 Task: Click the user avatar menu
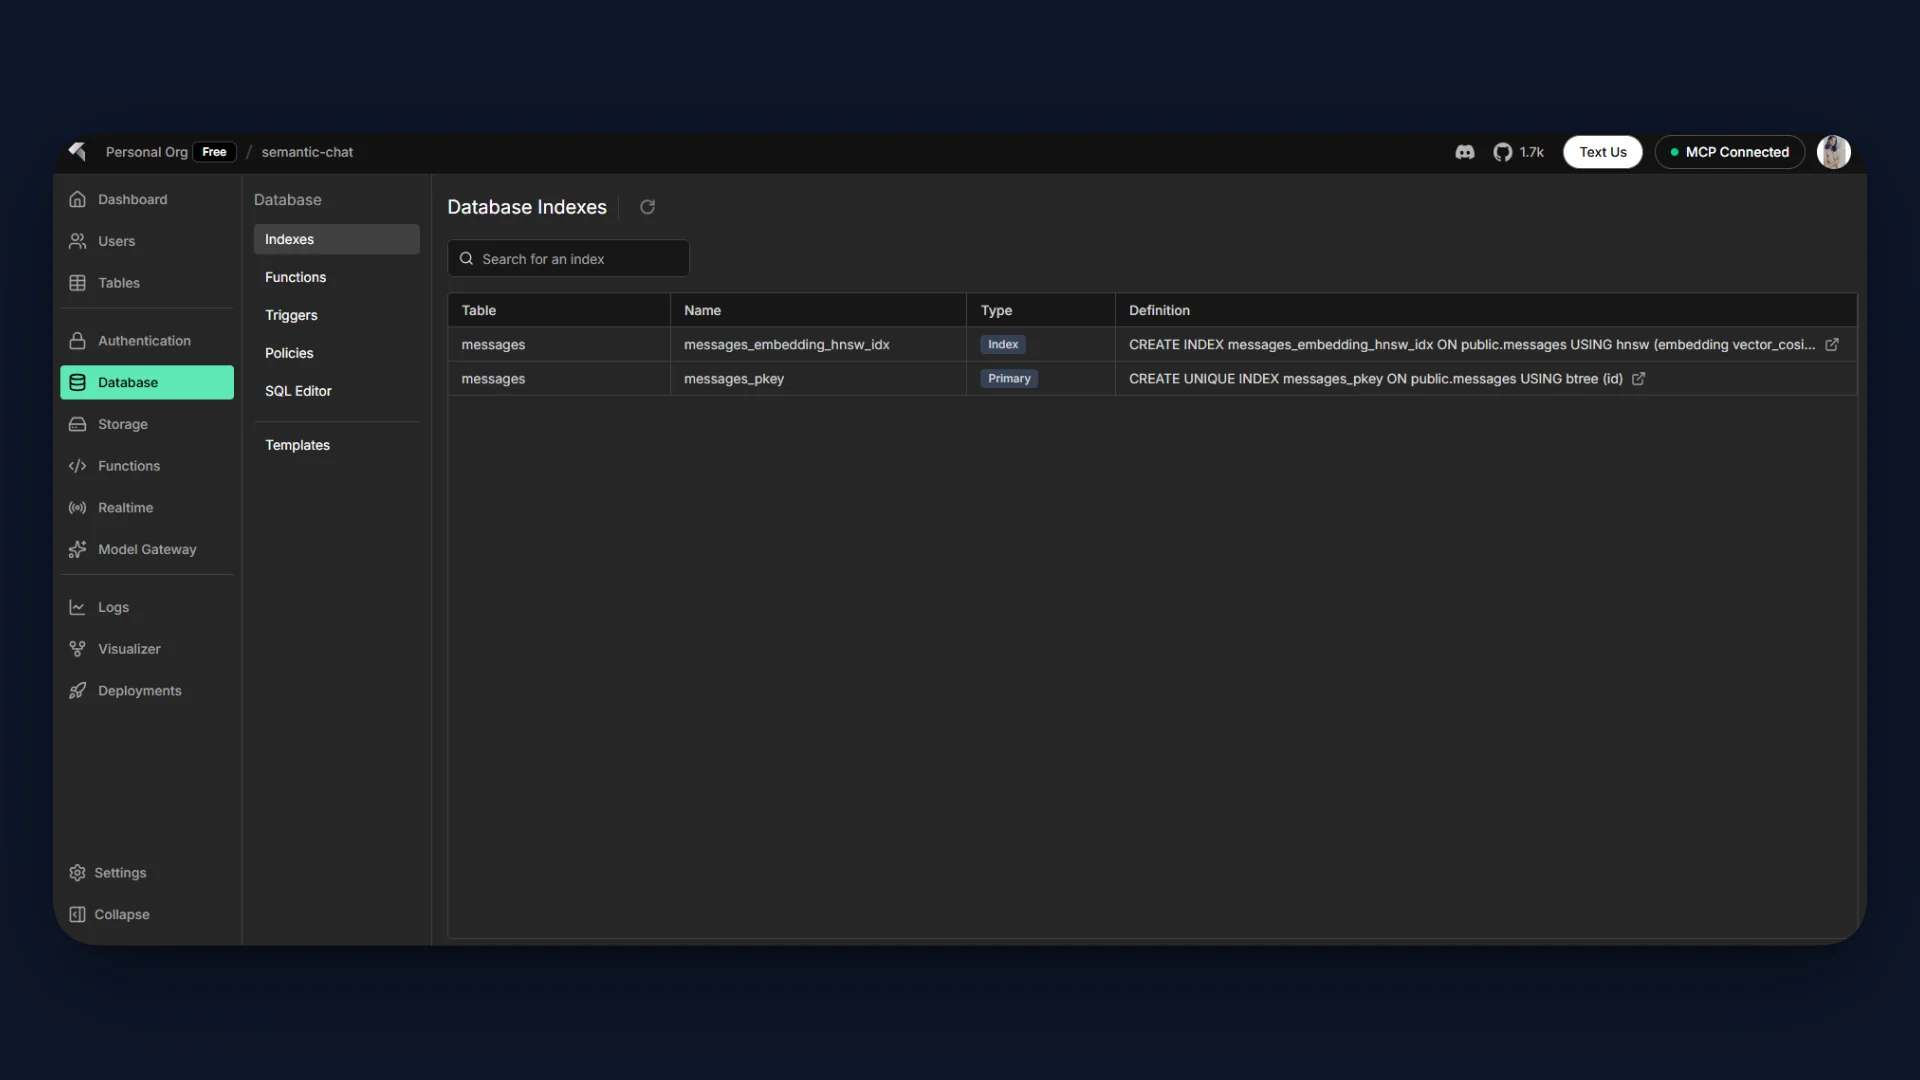(1833, 152)
